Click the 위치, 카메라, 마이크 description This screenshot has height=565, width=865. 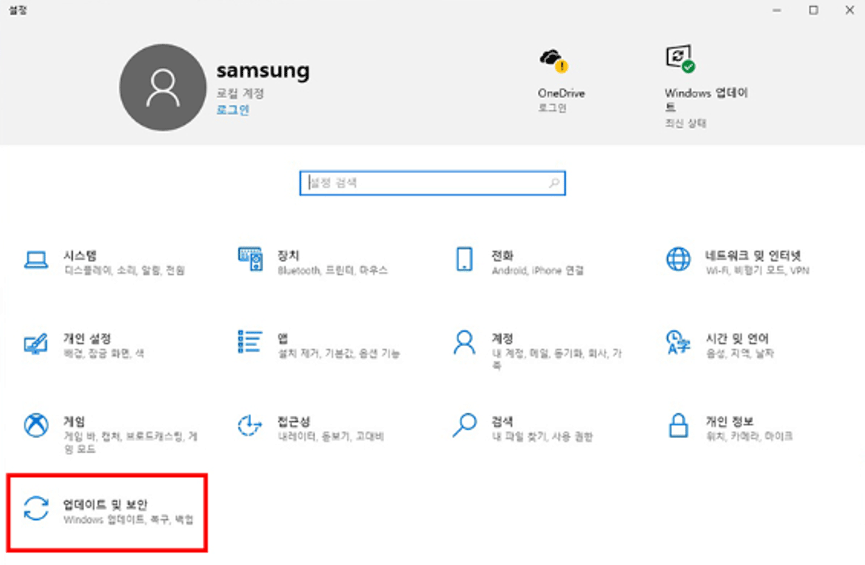[x=749, y=436]
